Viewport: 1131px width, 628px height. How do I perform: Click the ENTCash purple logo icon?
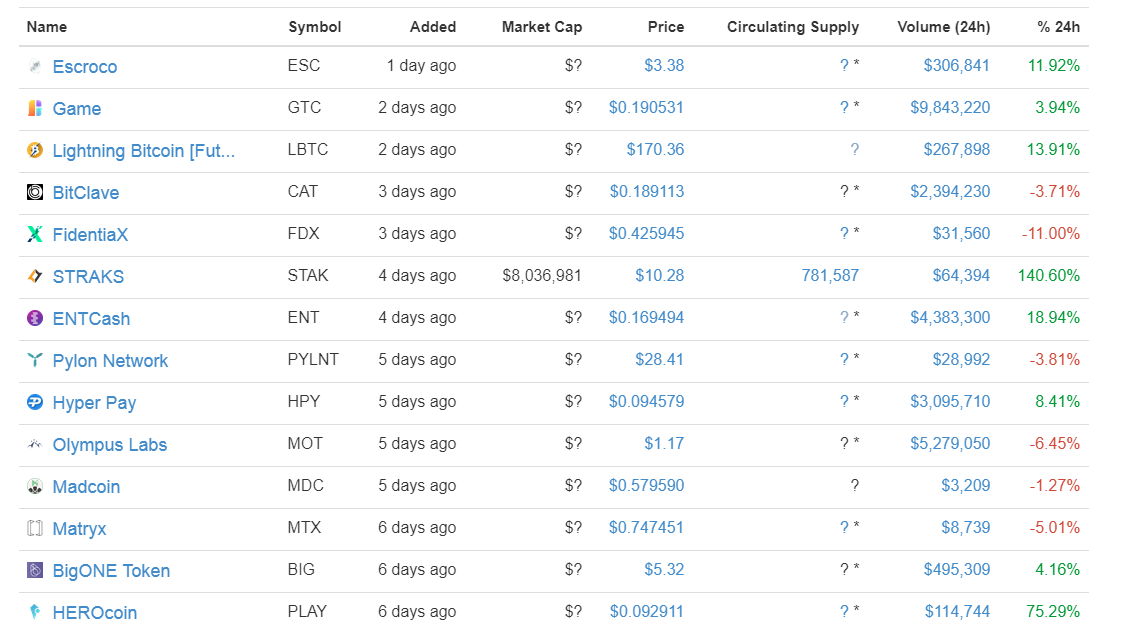click(x=35, y=318)
